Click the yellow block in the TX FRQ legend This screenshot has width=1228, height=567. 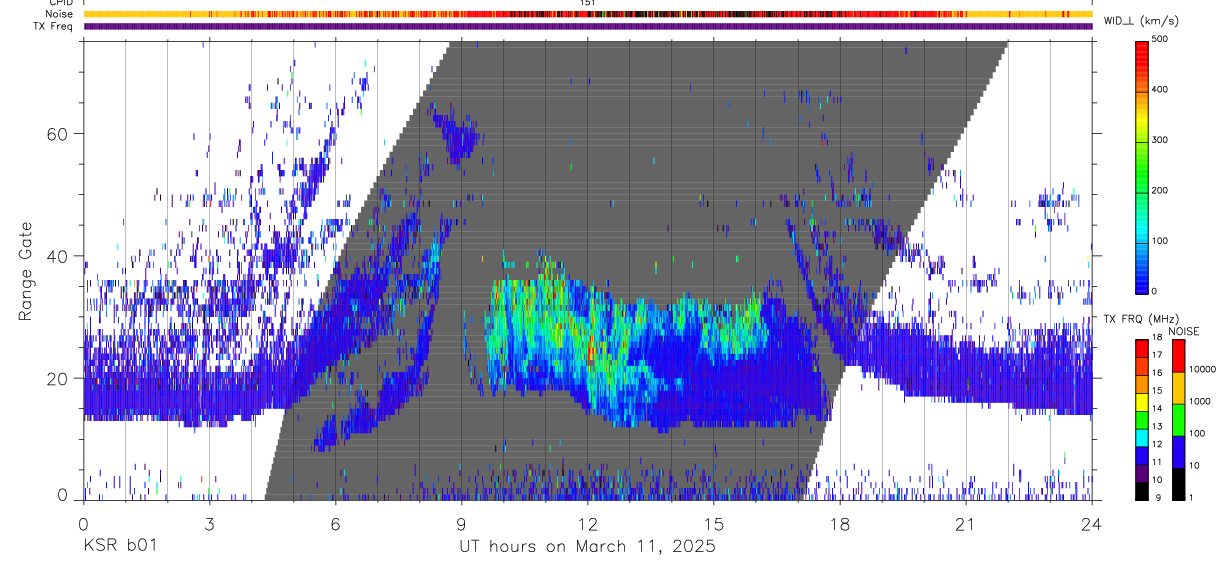point(1141,400)
